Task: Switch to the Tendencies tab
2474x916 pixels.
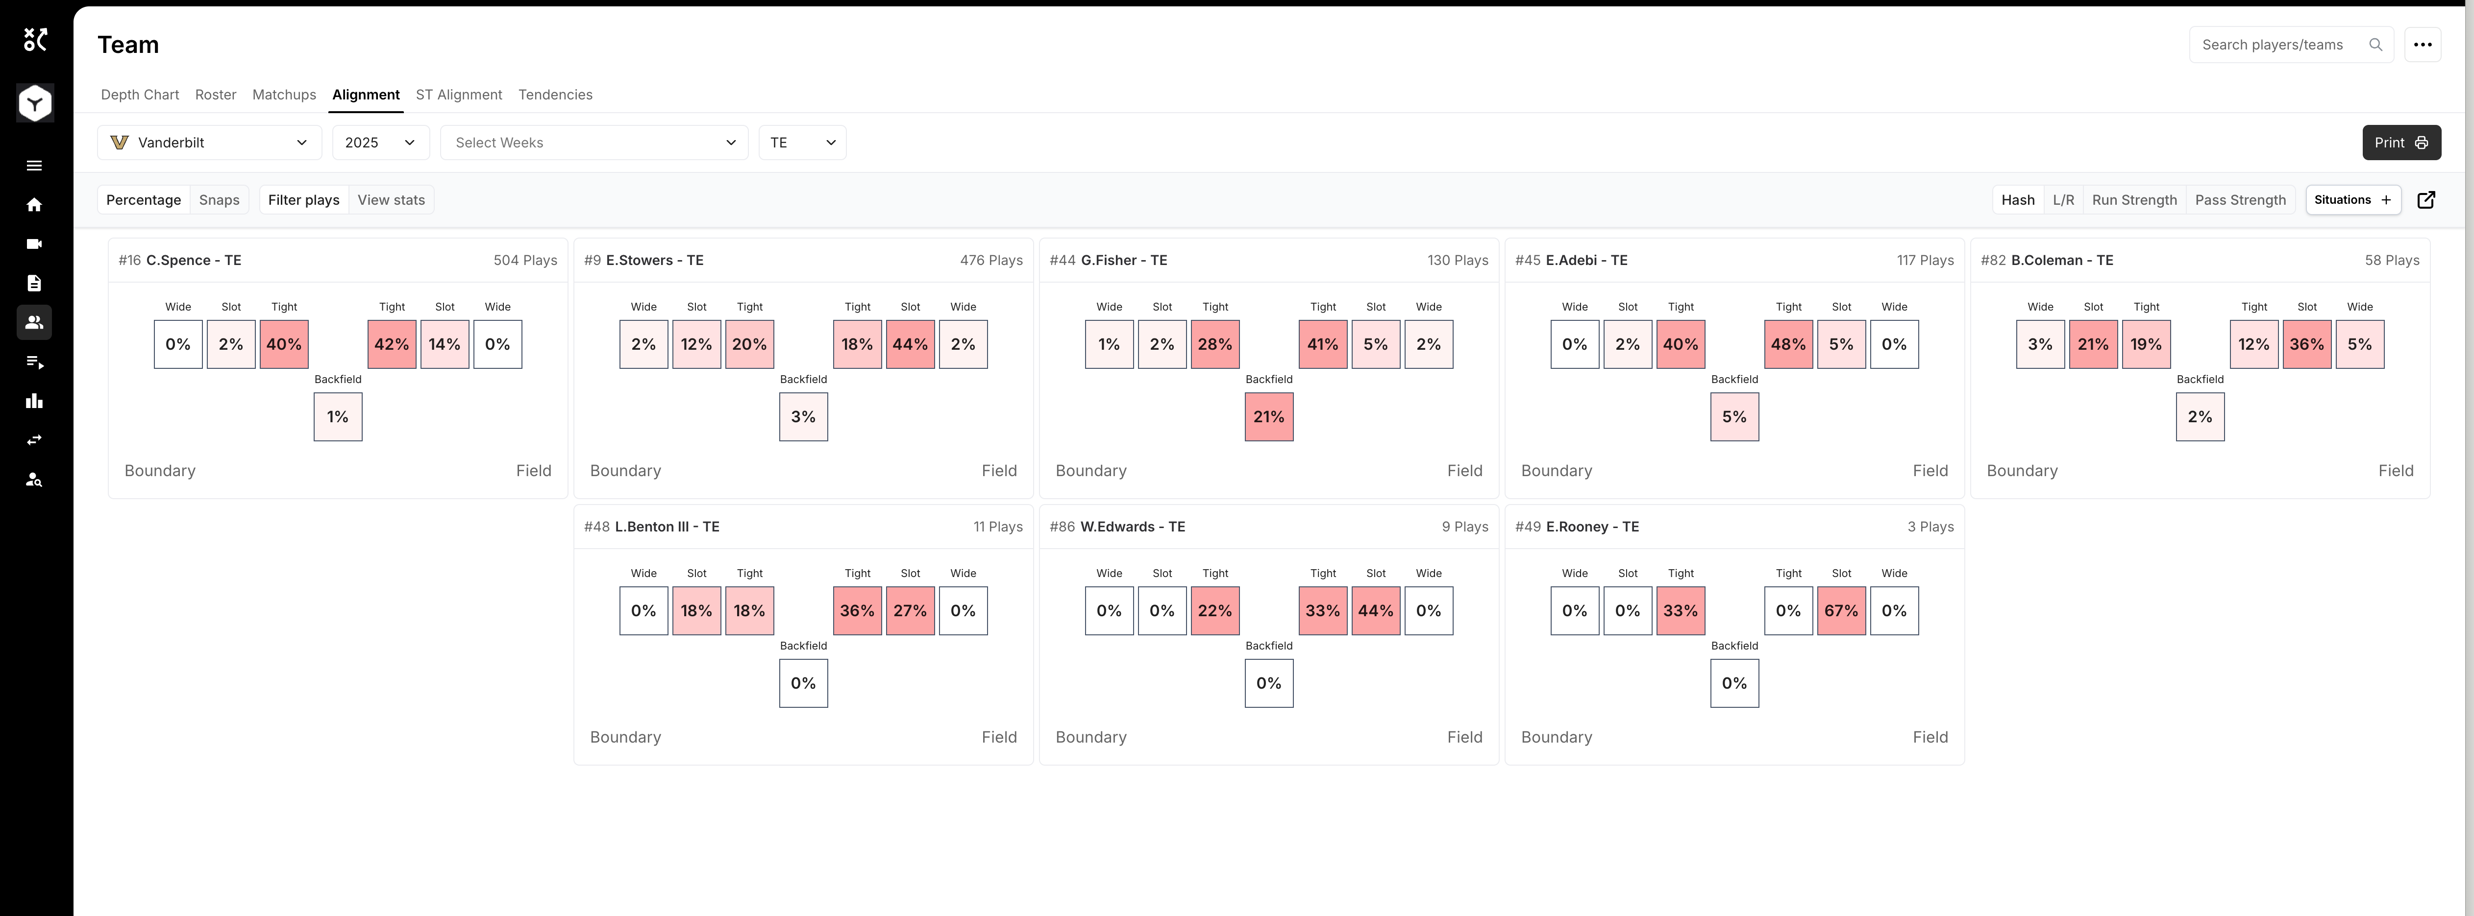Action: [555, 95]
